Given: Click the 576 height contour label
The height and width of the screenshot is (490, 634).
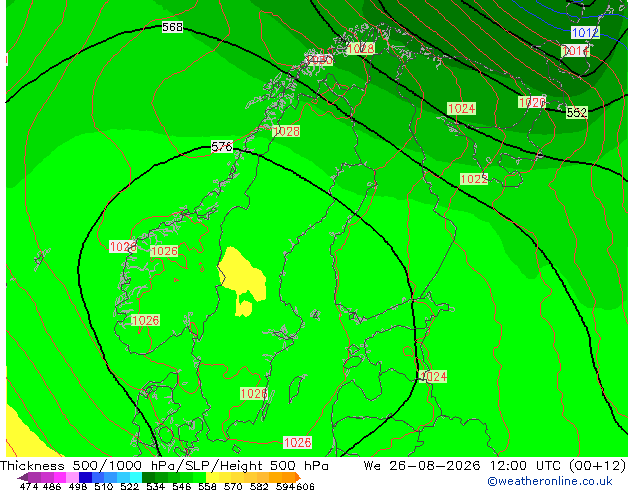Looking at the screenshot, I should (222, 146).
